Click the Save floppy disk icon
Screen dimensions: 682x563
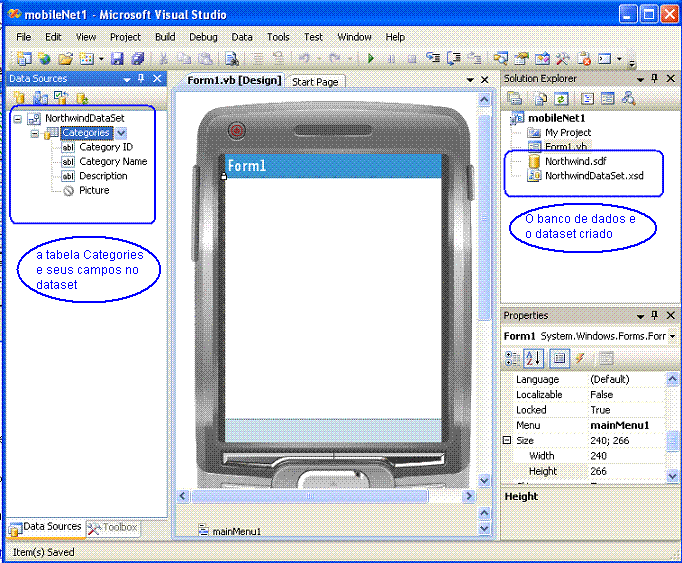[x=117, y=58]
